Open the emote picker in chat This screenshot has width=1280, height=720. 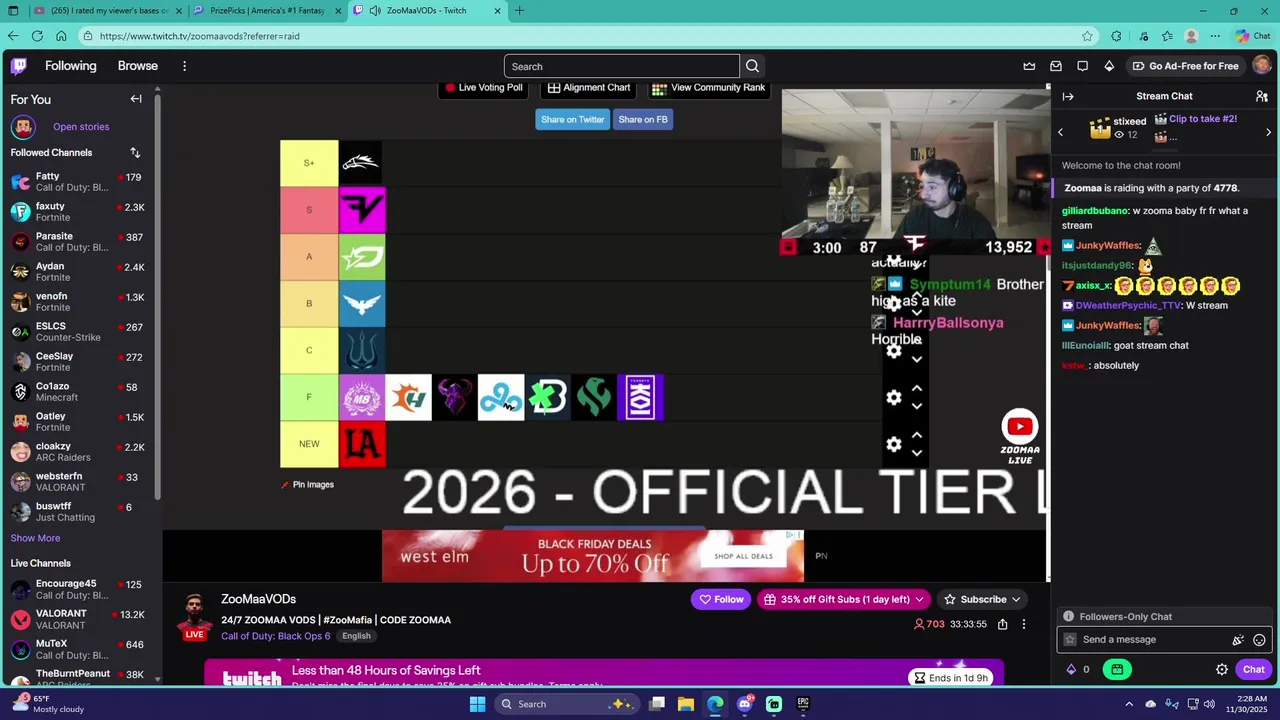click(x=1259, y=640)
